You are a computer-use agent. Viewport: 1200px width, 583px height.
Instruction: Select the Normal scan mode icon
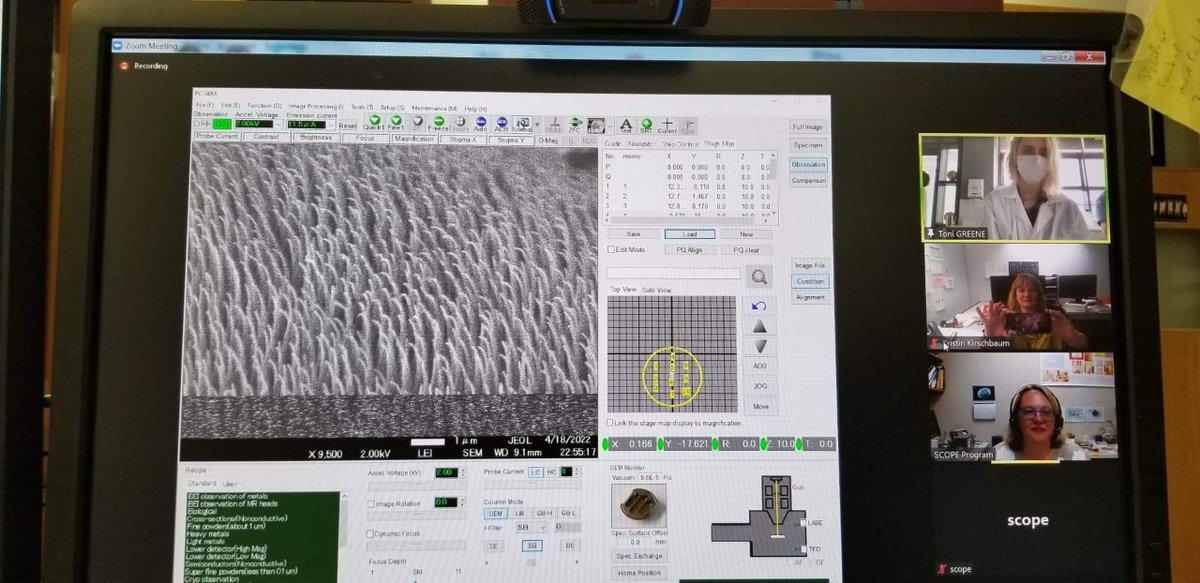coord(522,123)
